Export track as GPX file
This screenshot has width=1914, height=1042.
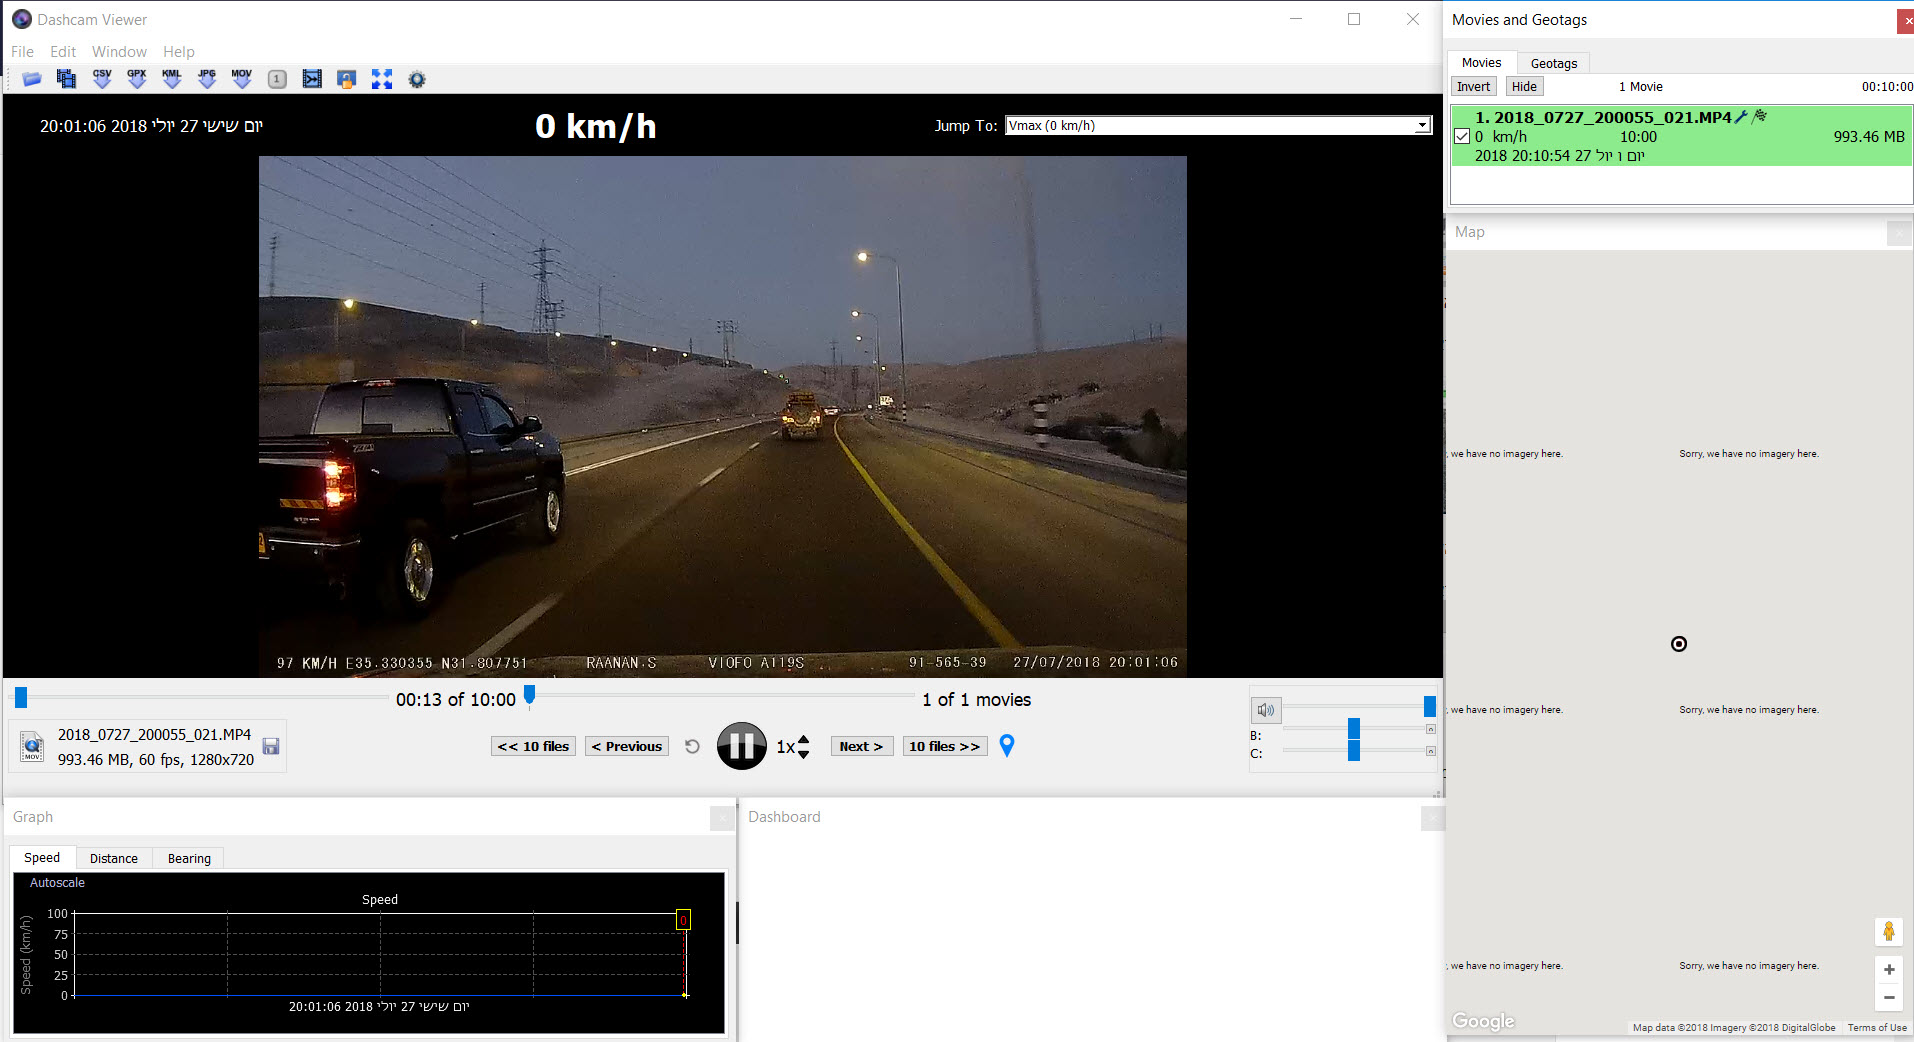137,79
